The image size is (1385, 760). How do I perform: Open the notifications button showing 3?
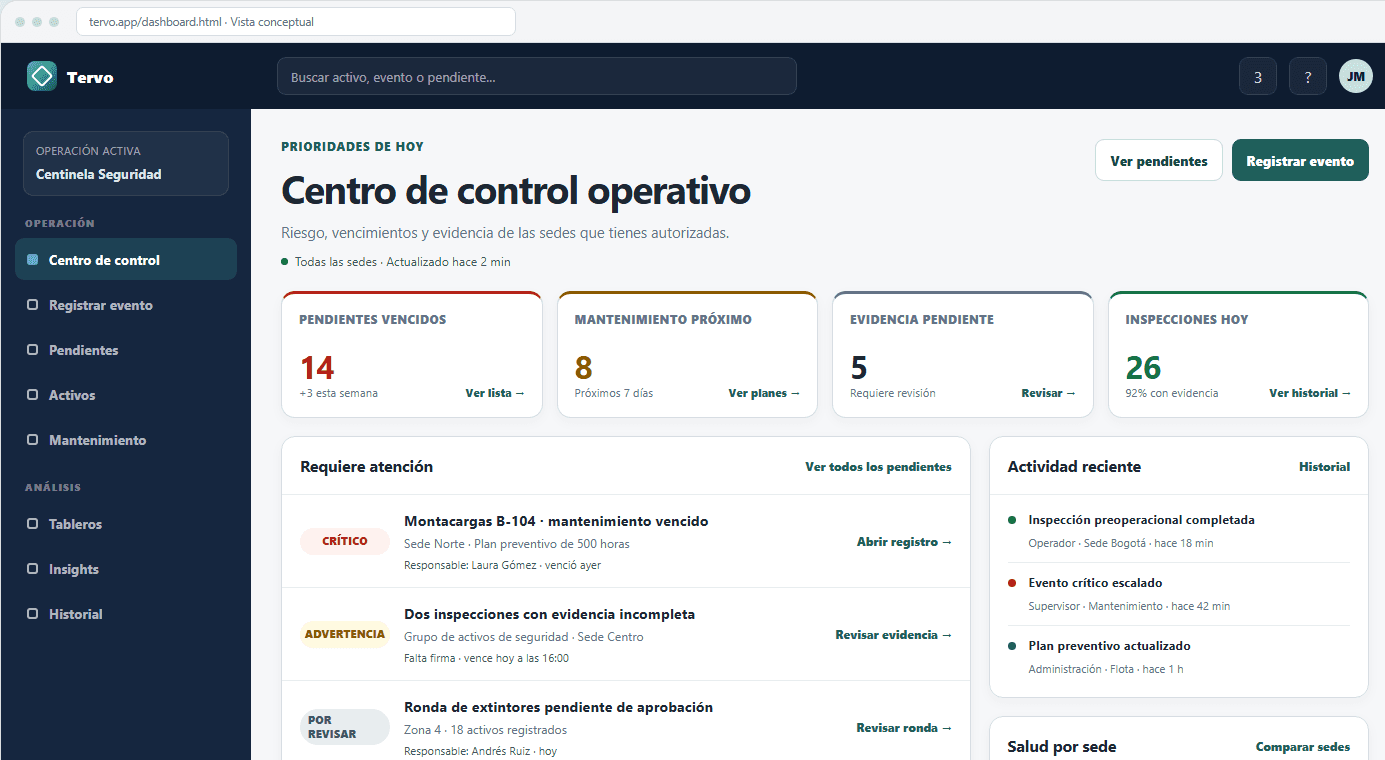point(1257,76)
